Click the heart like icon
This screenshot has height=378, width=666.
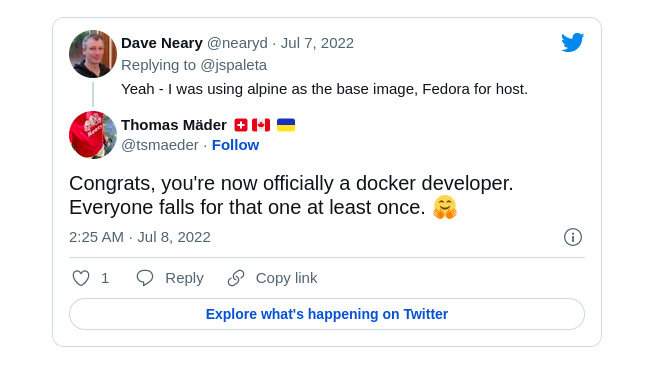pyautogui.click(x=81, y=278)
